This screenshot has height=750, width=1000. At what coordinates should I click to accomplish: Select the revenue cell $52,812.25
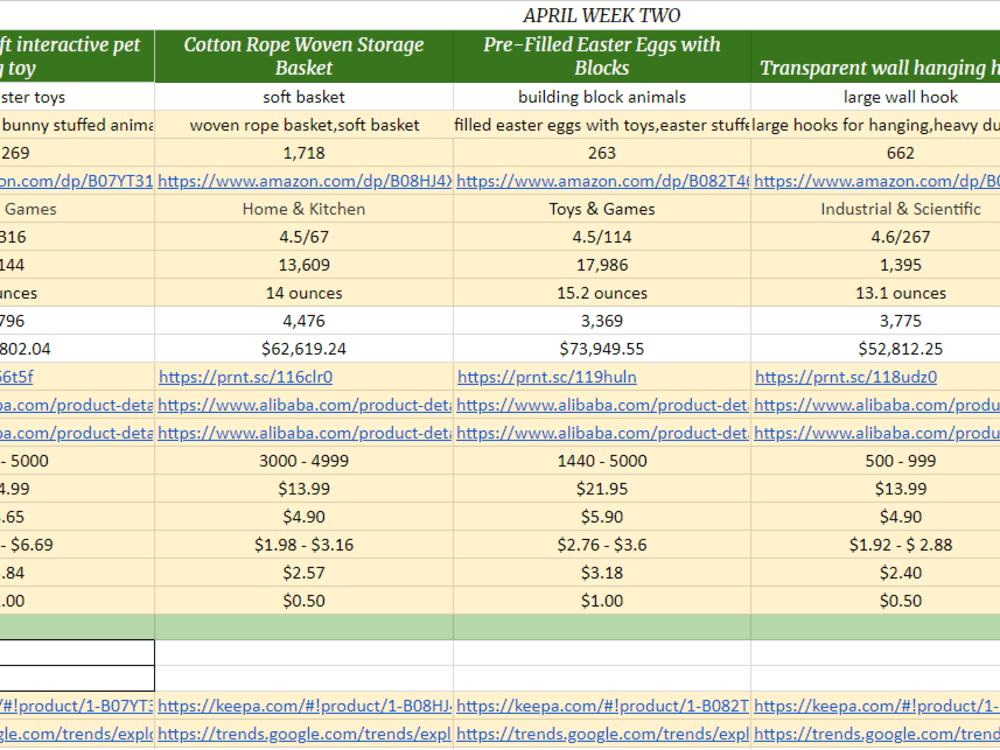pyautogui.click(x=876, y=349)
